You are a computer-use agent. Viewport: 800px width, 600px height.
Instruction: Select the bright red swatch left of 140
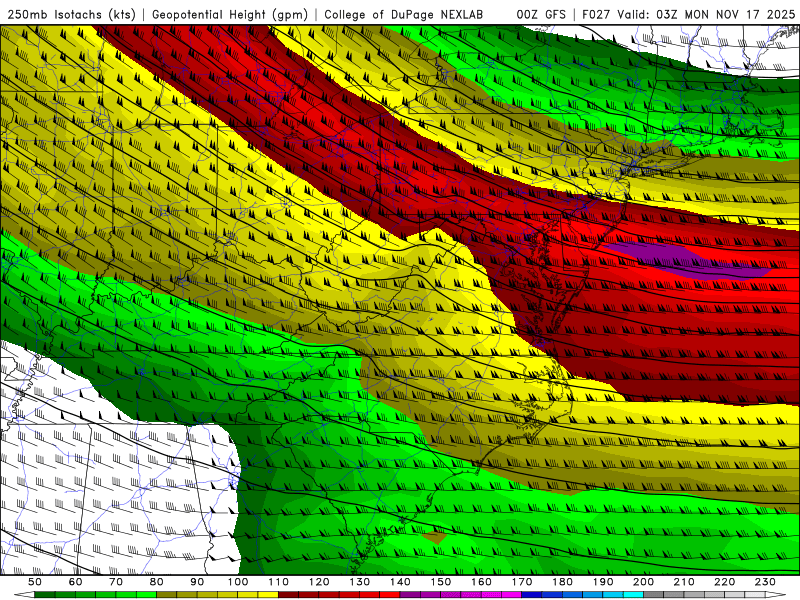coord(390,595)
